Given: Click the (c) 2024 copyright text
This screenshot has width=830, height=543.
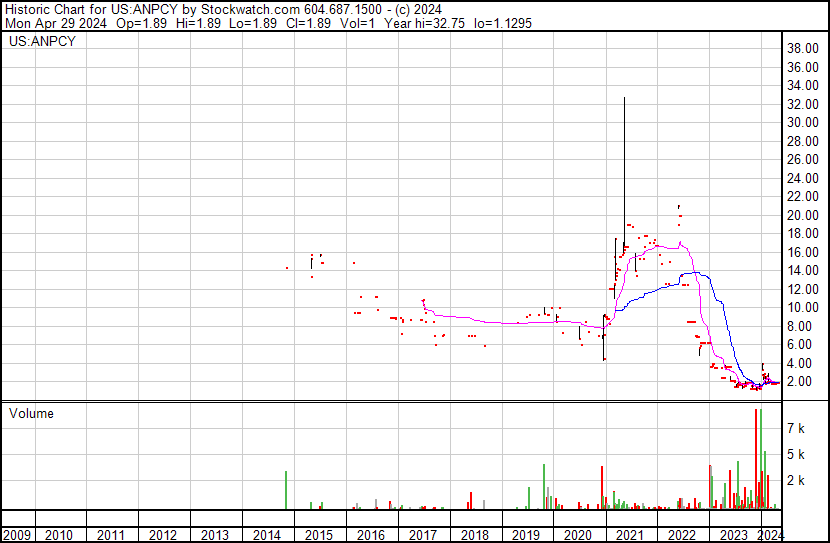Looking at the screenshot, I should click(418, 10).
